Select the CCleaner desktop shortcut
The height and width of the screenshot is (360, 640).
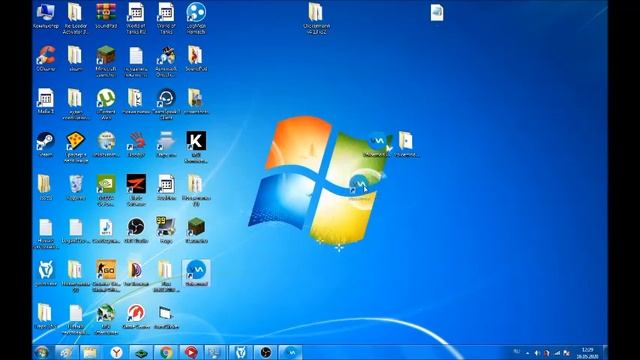coord(45,56)
